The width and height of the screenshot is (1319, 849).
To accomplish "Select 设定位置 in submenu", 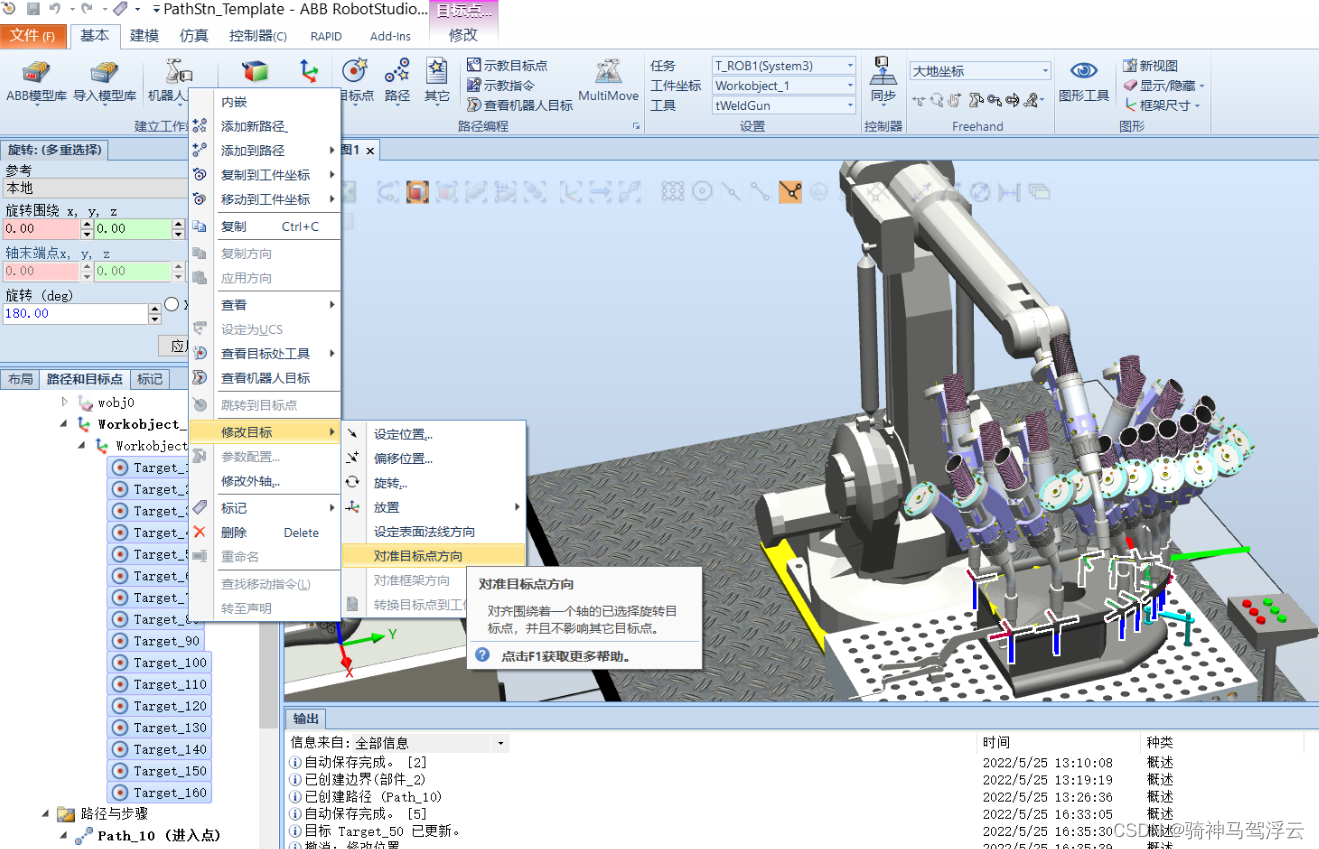I will pos(433,435).
